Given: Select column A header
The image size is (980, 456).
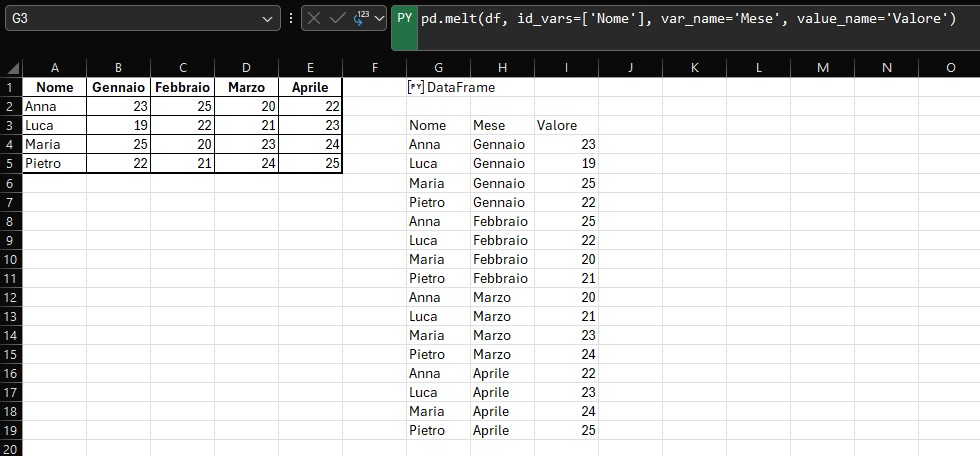Looking at the screenshot, I should pos(54,68).
